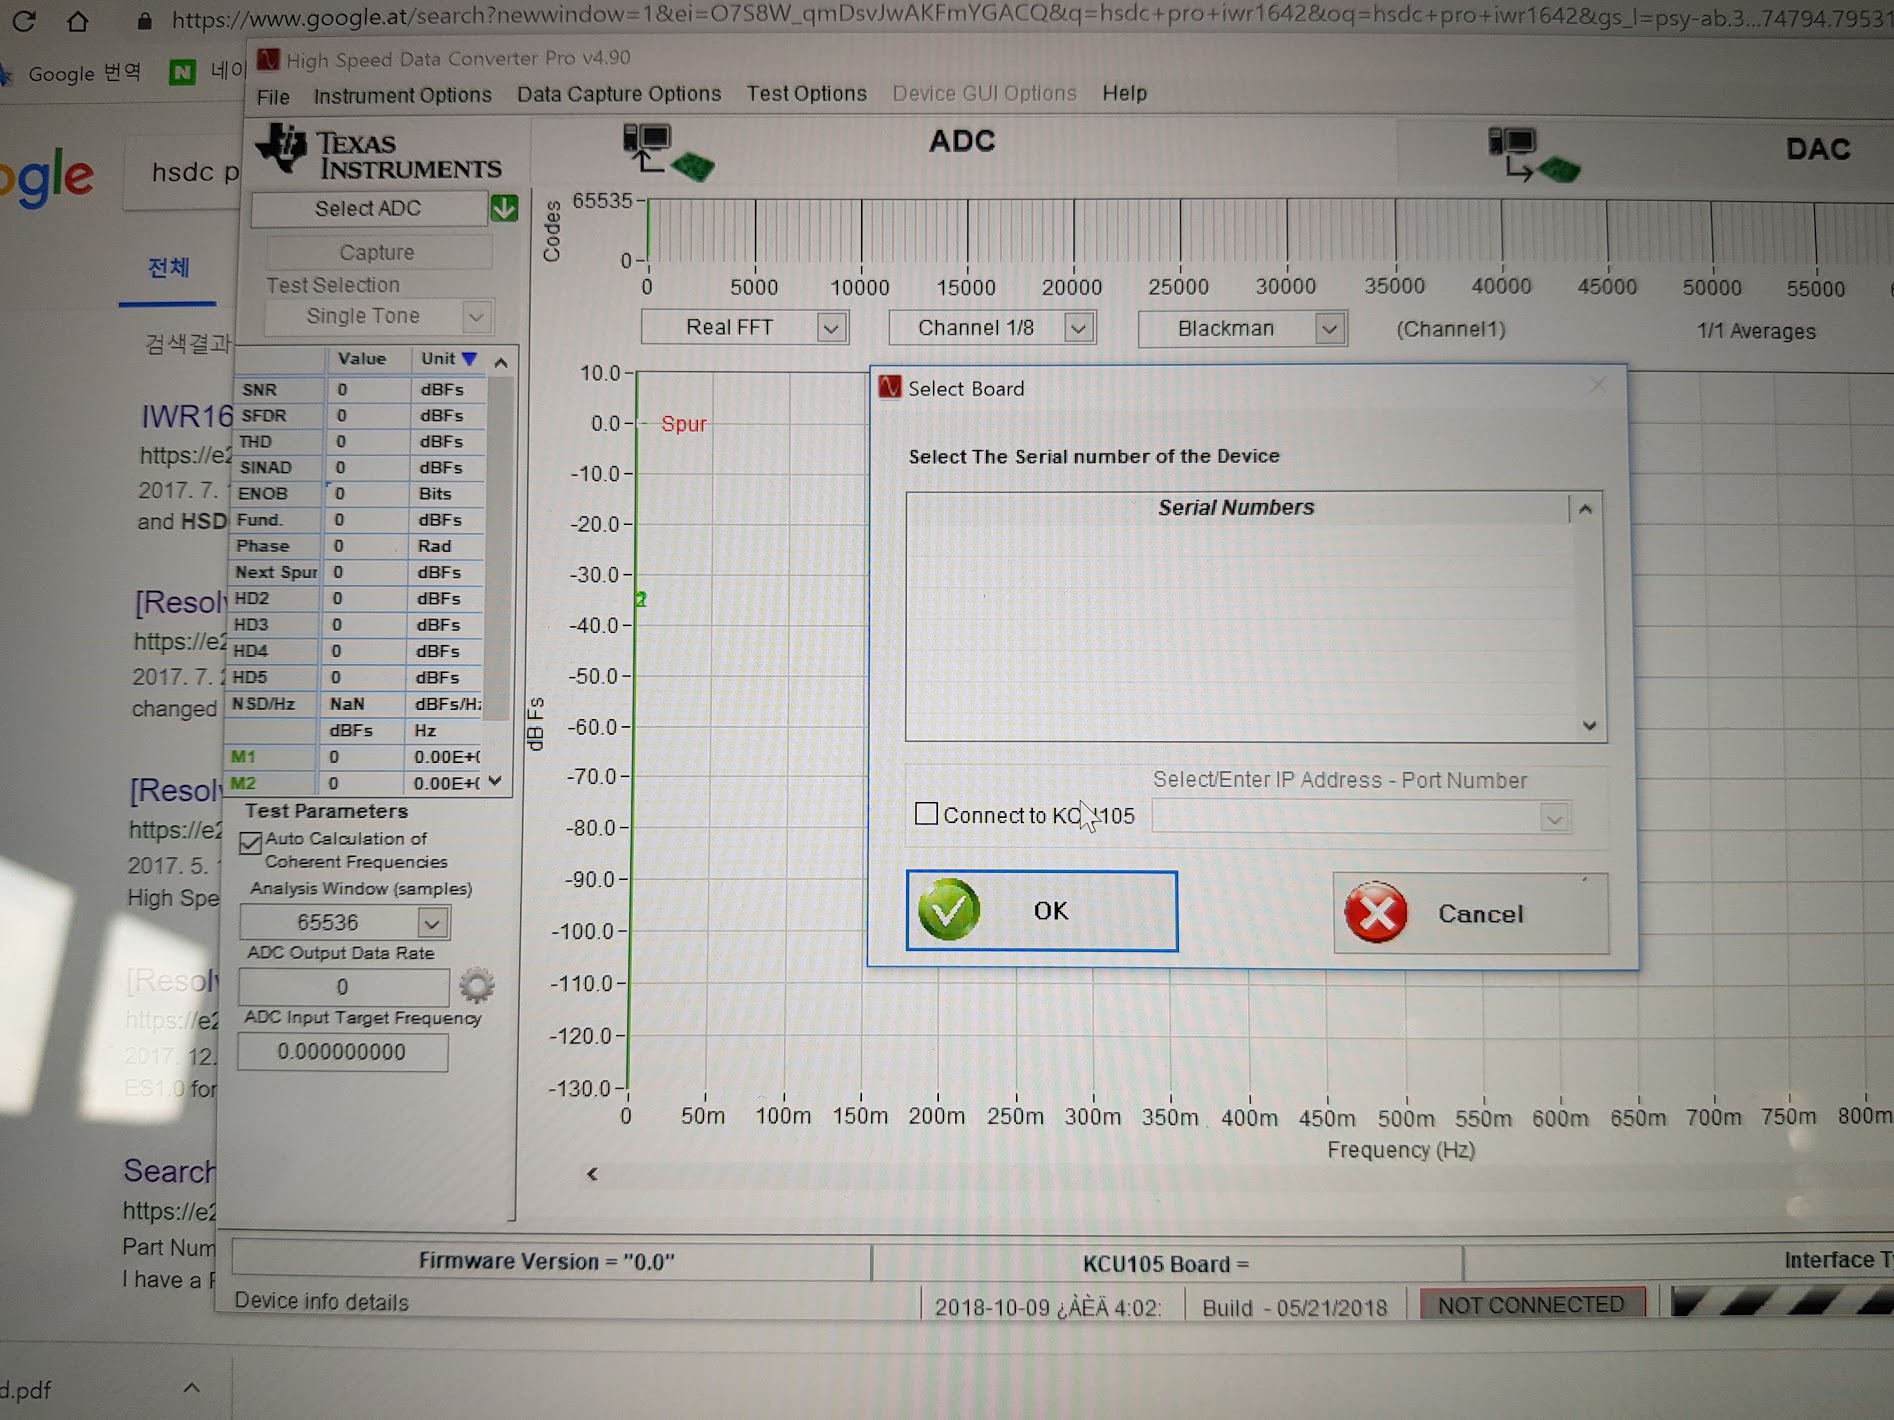This screenshot has height=1420, width=1894.
Task: Open the Data Capture Options menu
Action: click(x=619, y=94)
